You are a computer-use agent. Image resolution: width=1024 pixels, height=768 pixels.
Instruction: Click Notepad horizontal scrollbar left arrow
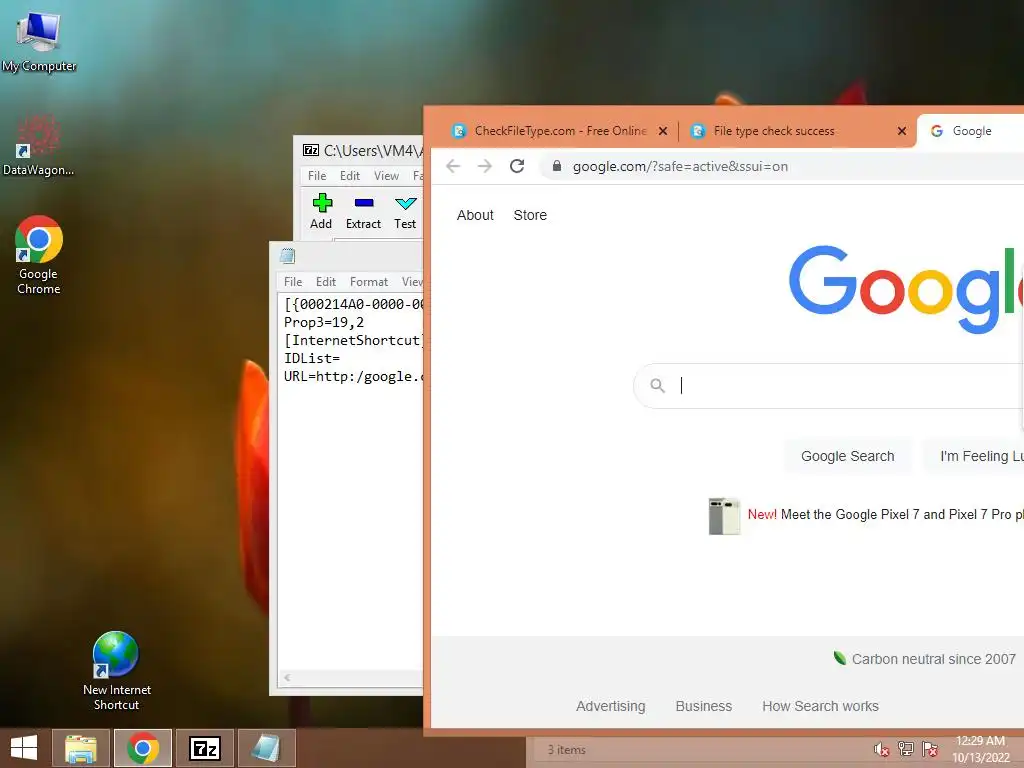point(287,678)
